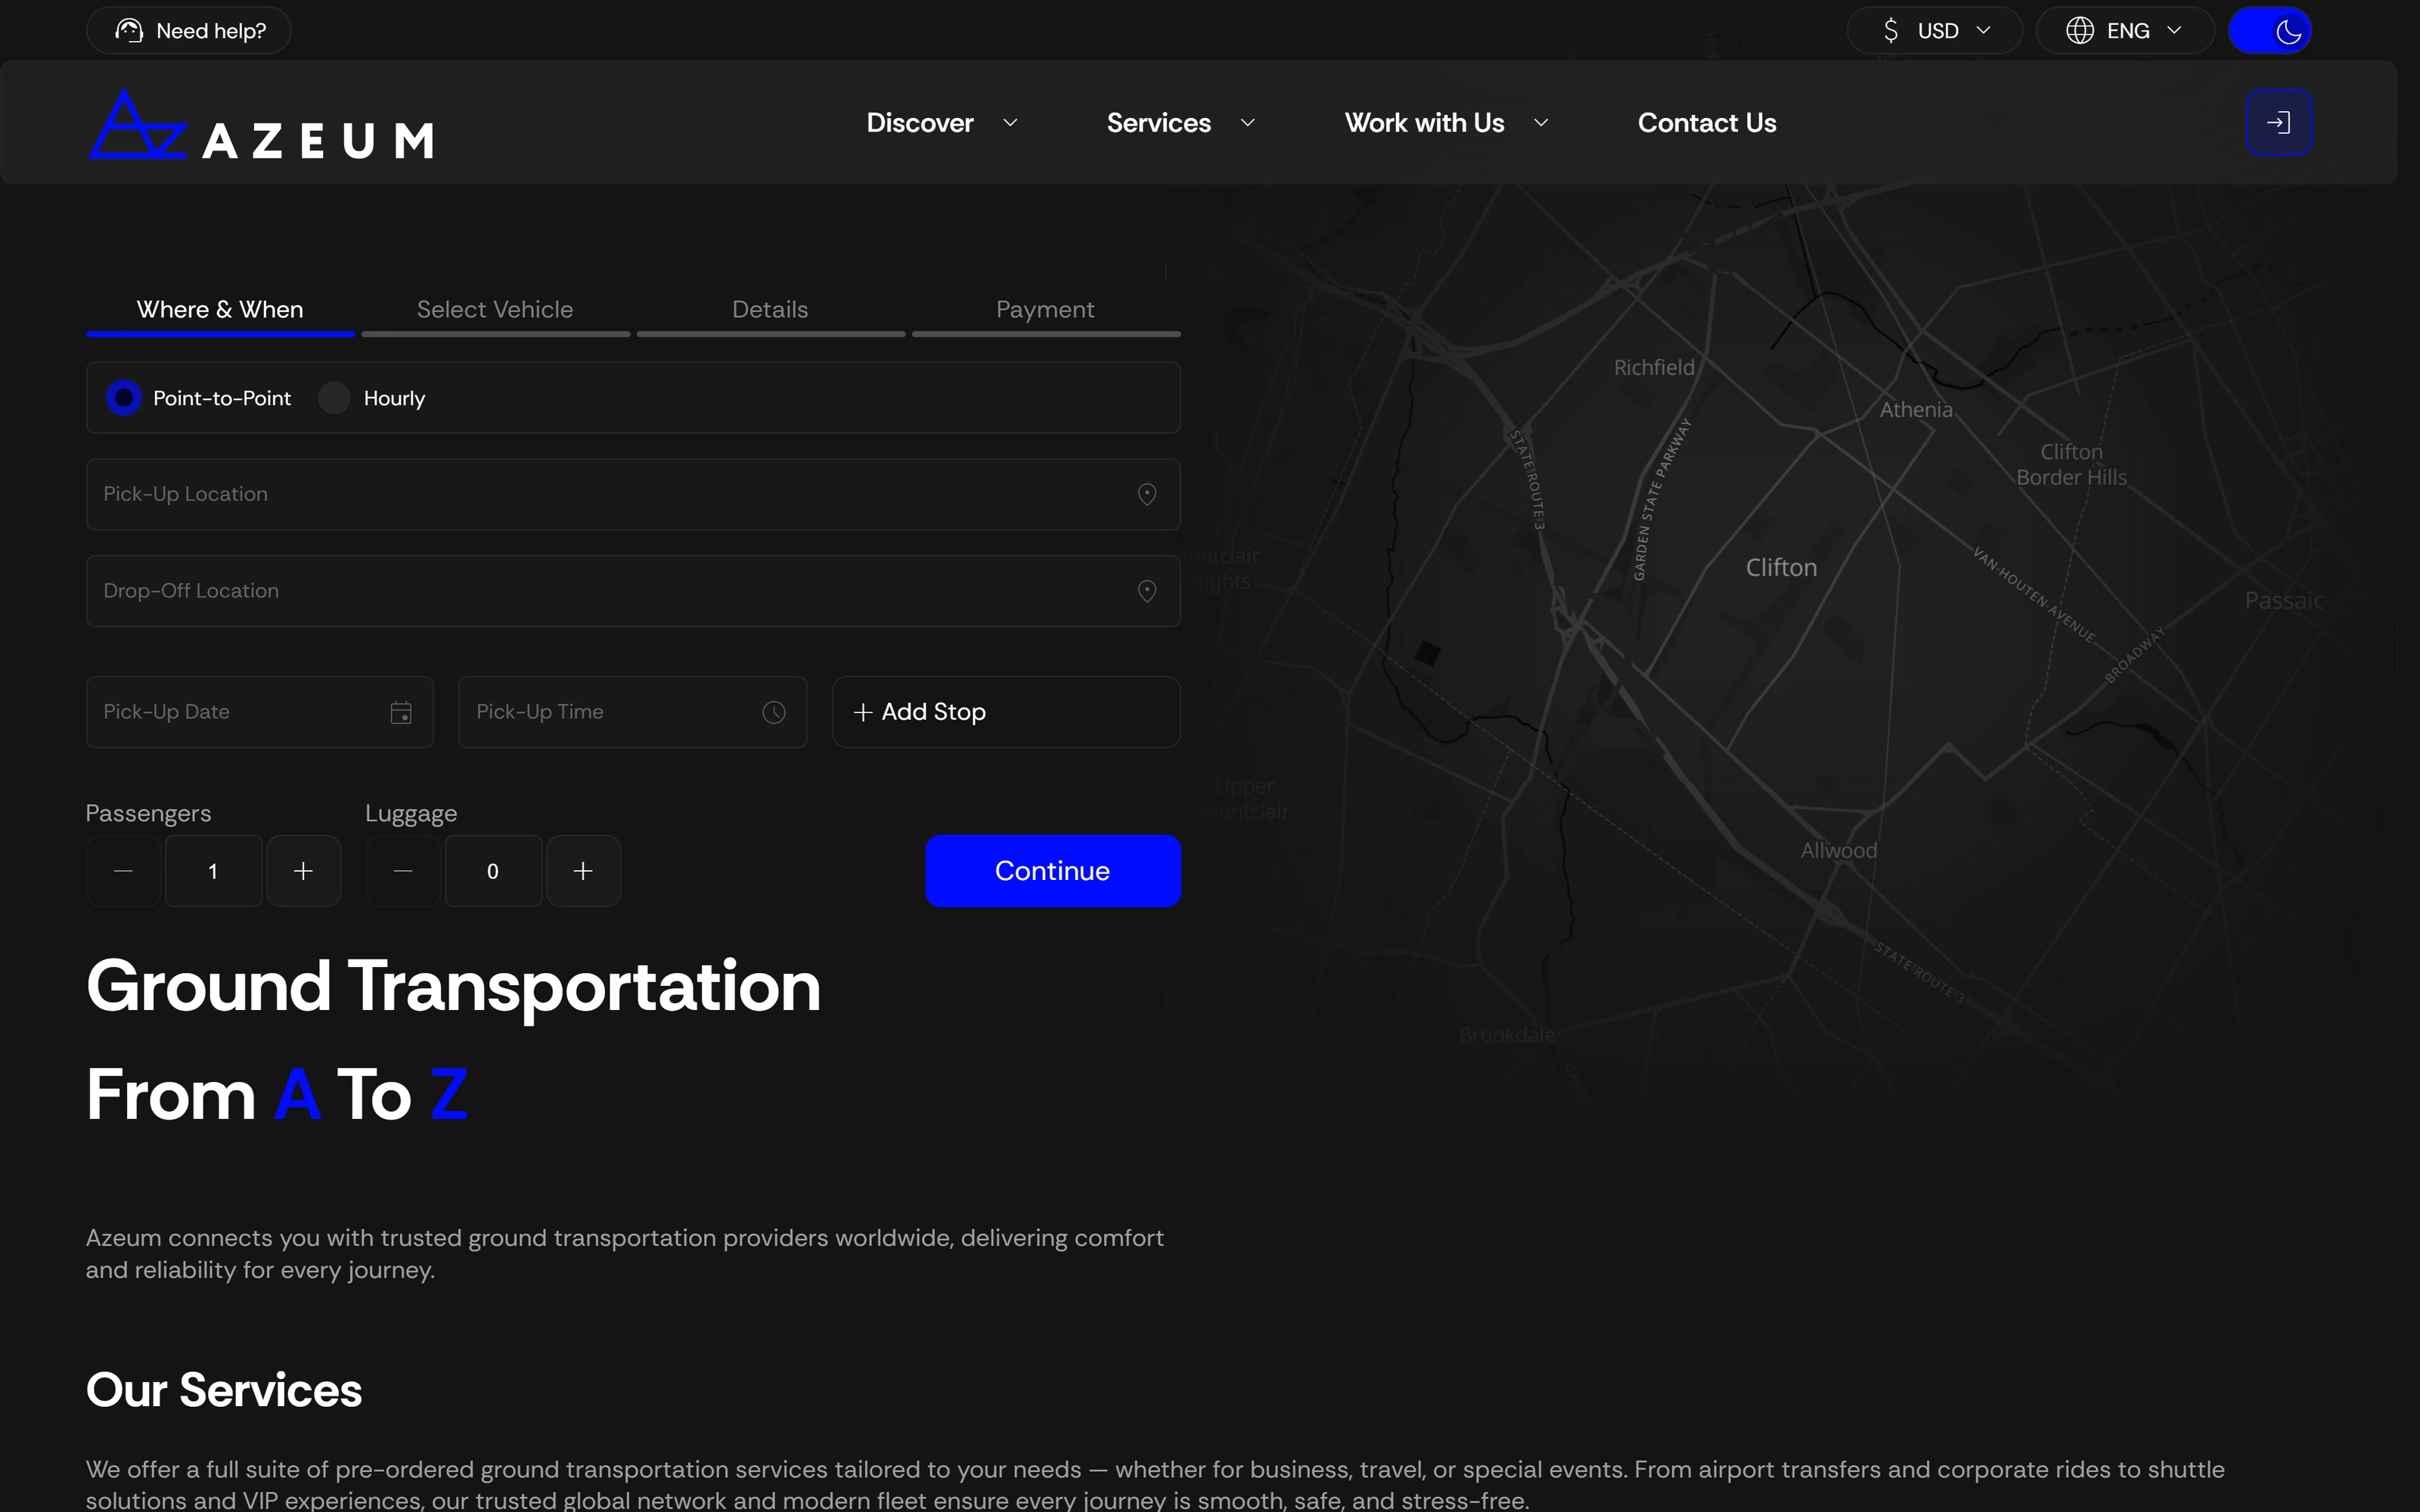Screen dimensions: 2420x1512
Task: Select the Point-to-Point radio option
Action: click(x=124, y=398)
